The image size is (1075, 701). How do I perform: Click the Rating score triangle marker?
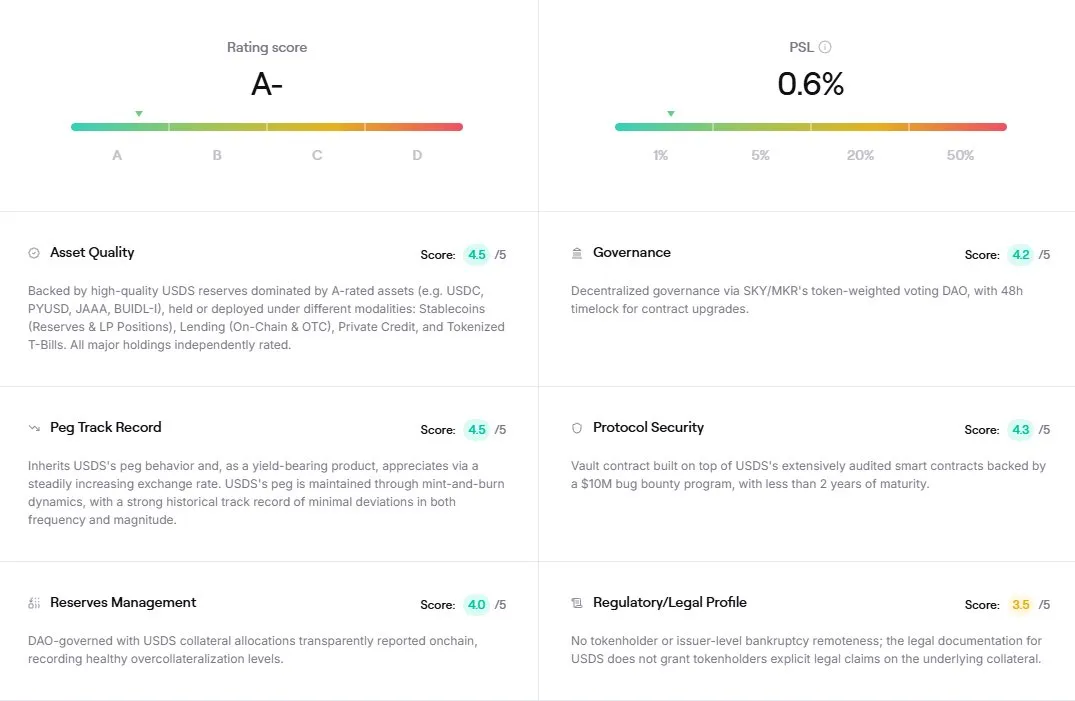(139, 114)
